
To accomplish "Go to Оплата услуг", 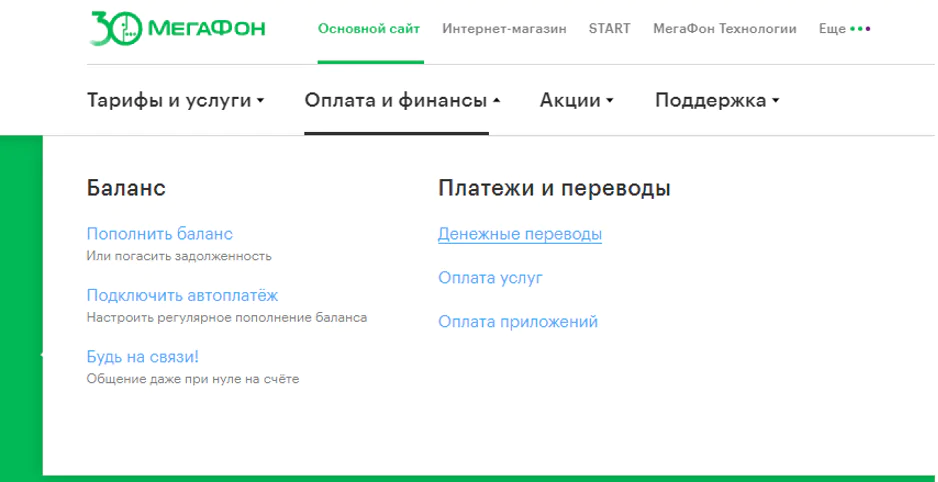I will (490, 278).
